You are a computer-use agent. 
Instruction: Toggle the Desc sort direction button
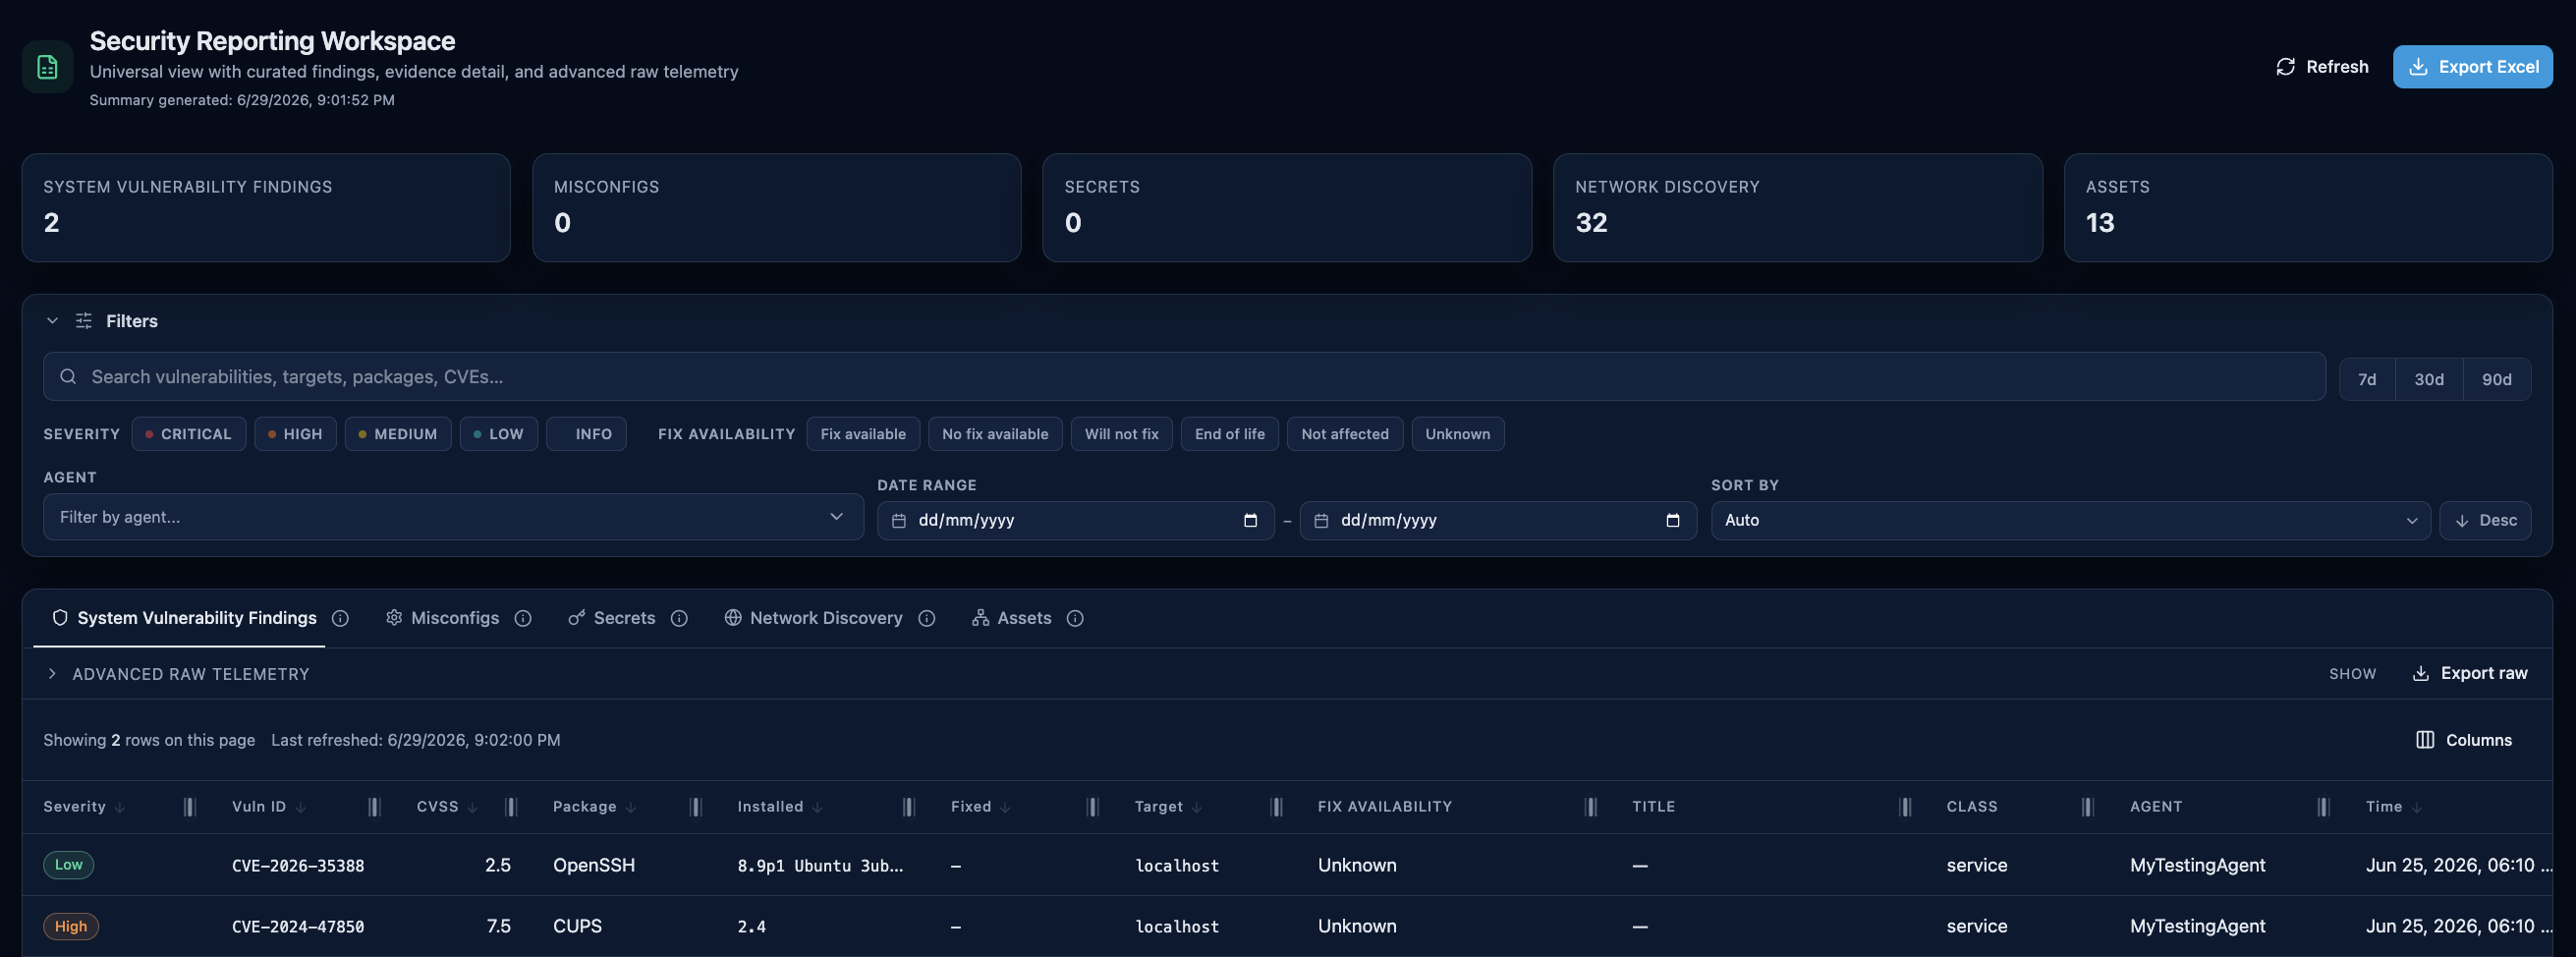(2485, 521)
